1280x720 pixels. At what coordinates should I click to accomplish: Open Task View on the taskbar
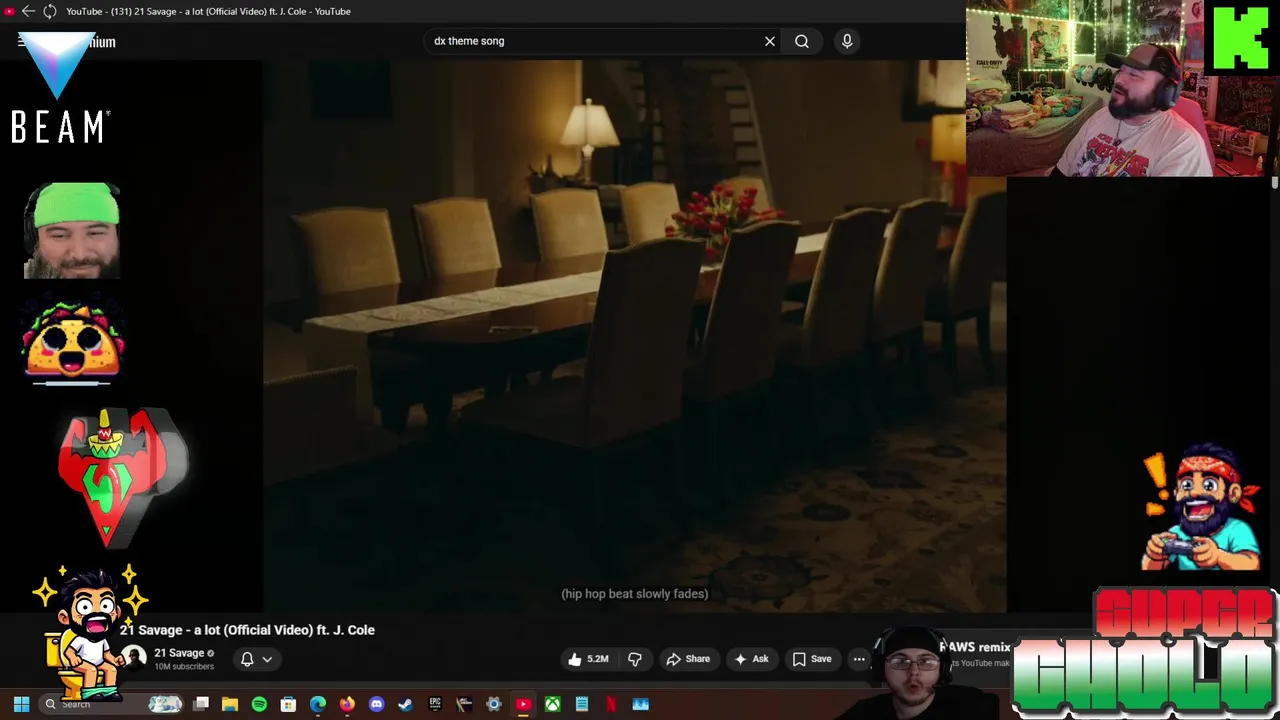click(201, 704)
